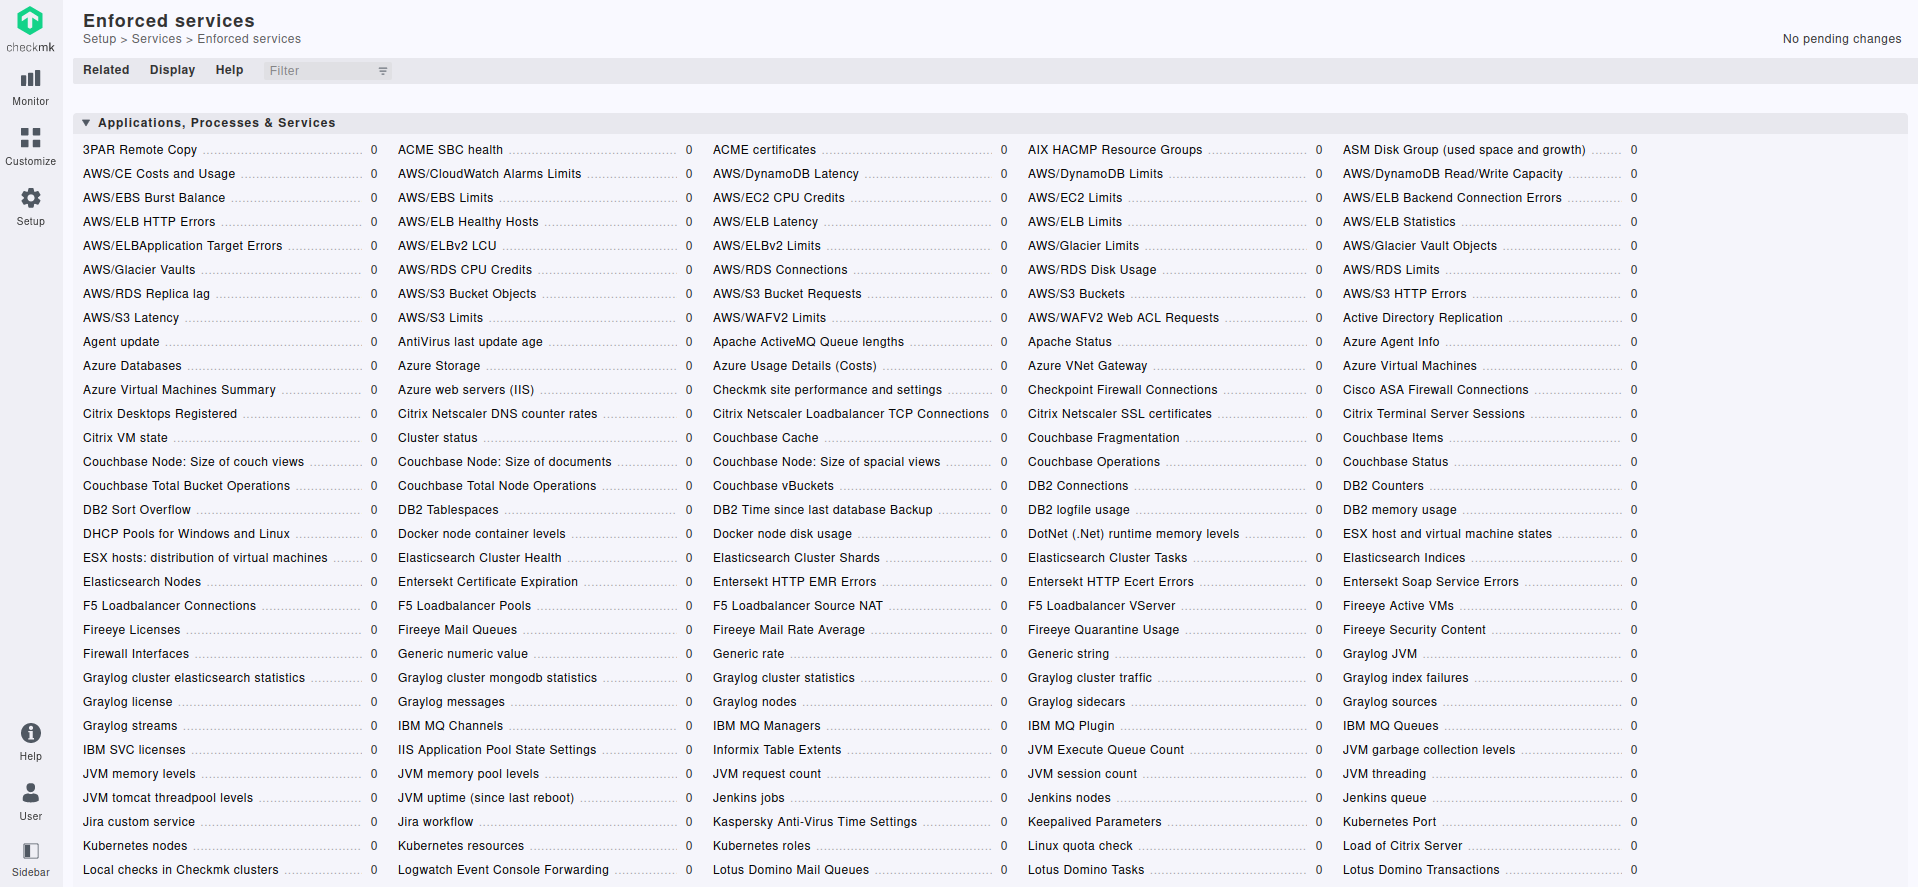Open JVM garbage collection levels
Screen dimensions: 1918x887
click(x=1429, y=750)
